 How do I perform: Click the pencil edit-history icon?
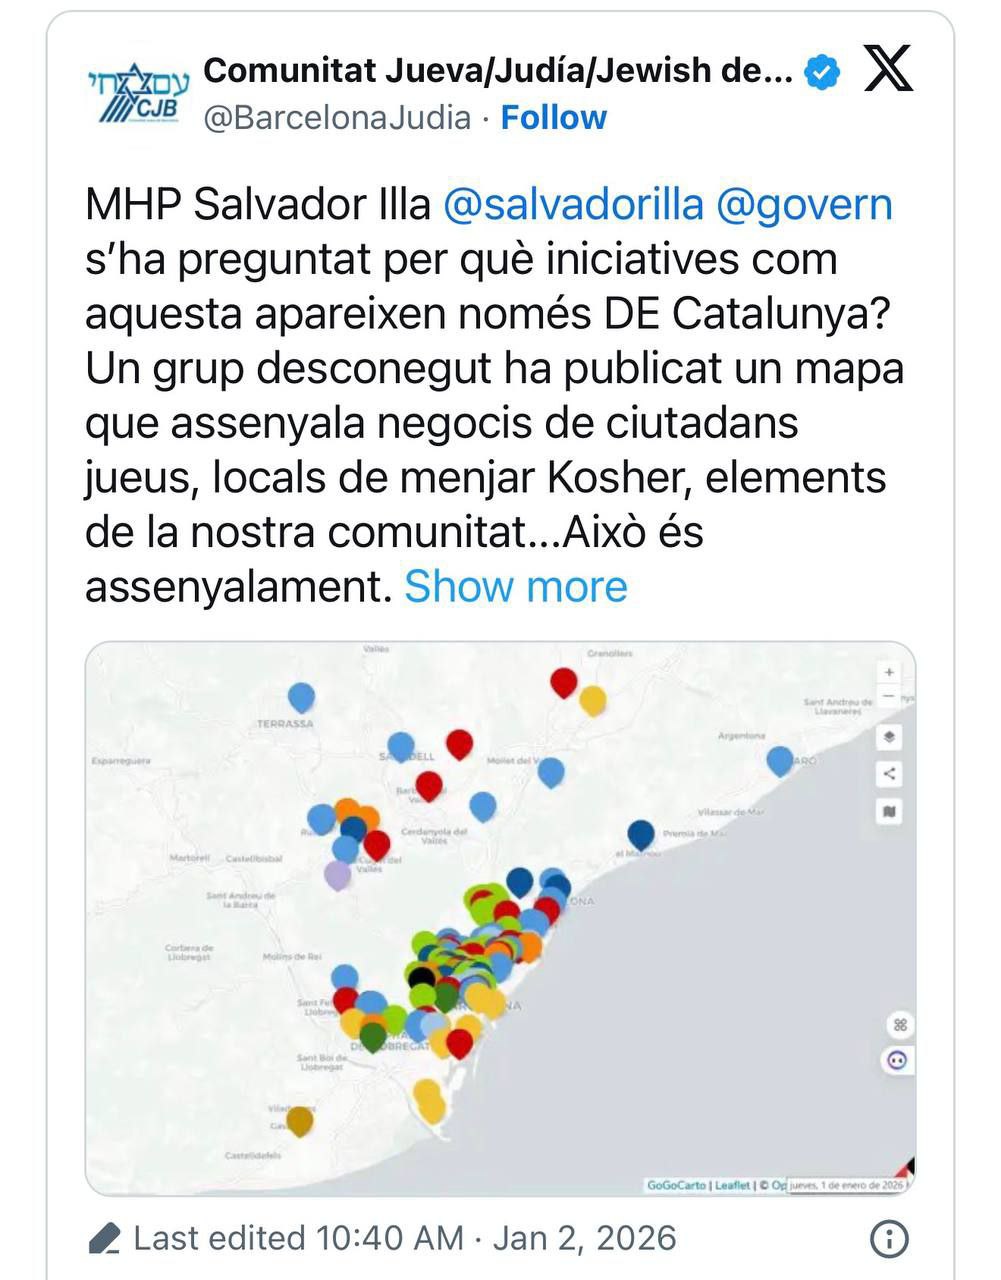105,1239
